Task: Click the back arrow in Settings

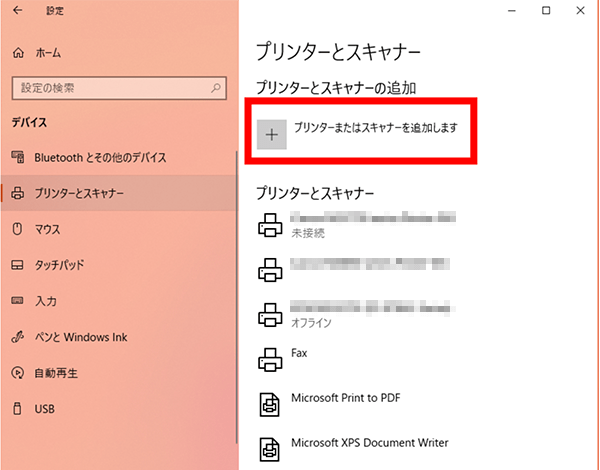Action: tap(18, 10)
